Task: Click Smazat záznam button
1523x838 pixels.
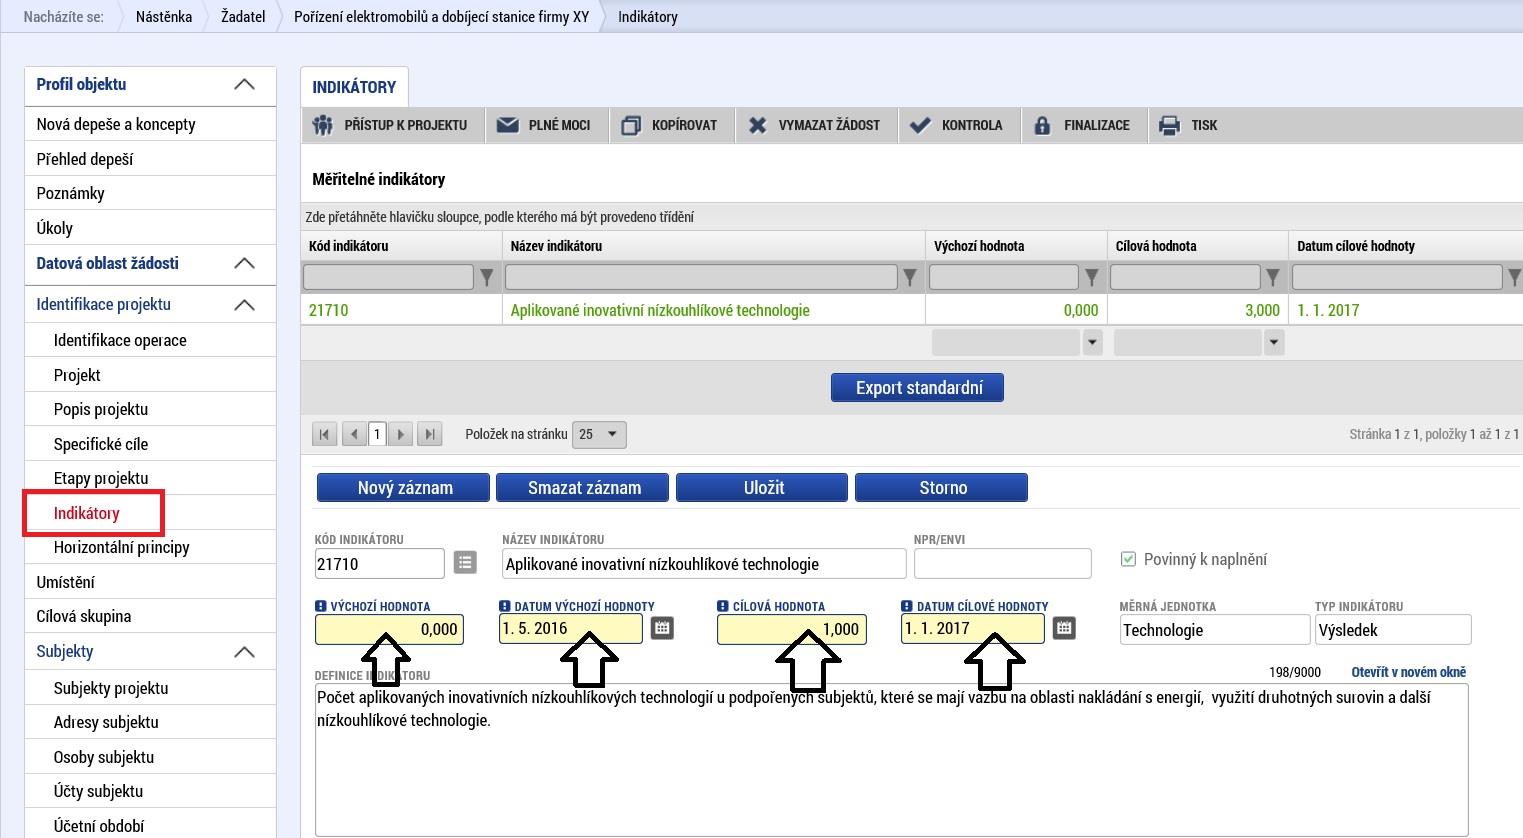Action: (583, 487)
